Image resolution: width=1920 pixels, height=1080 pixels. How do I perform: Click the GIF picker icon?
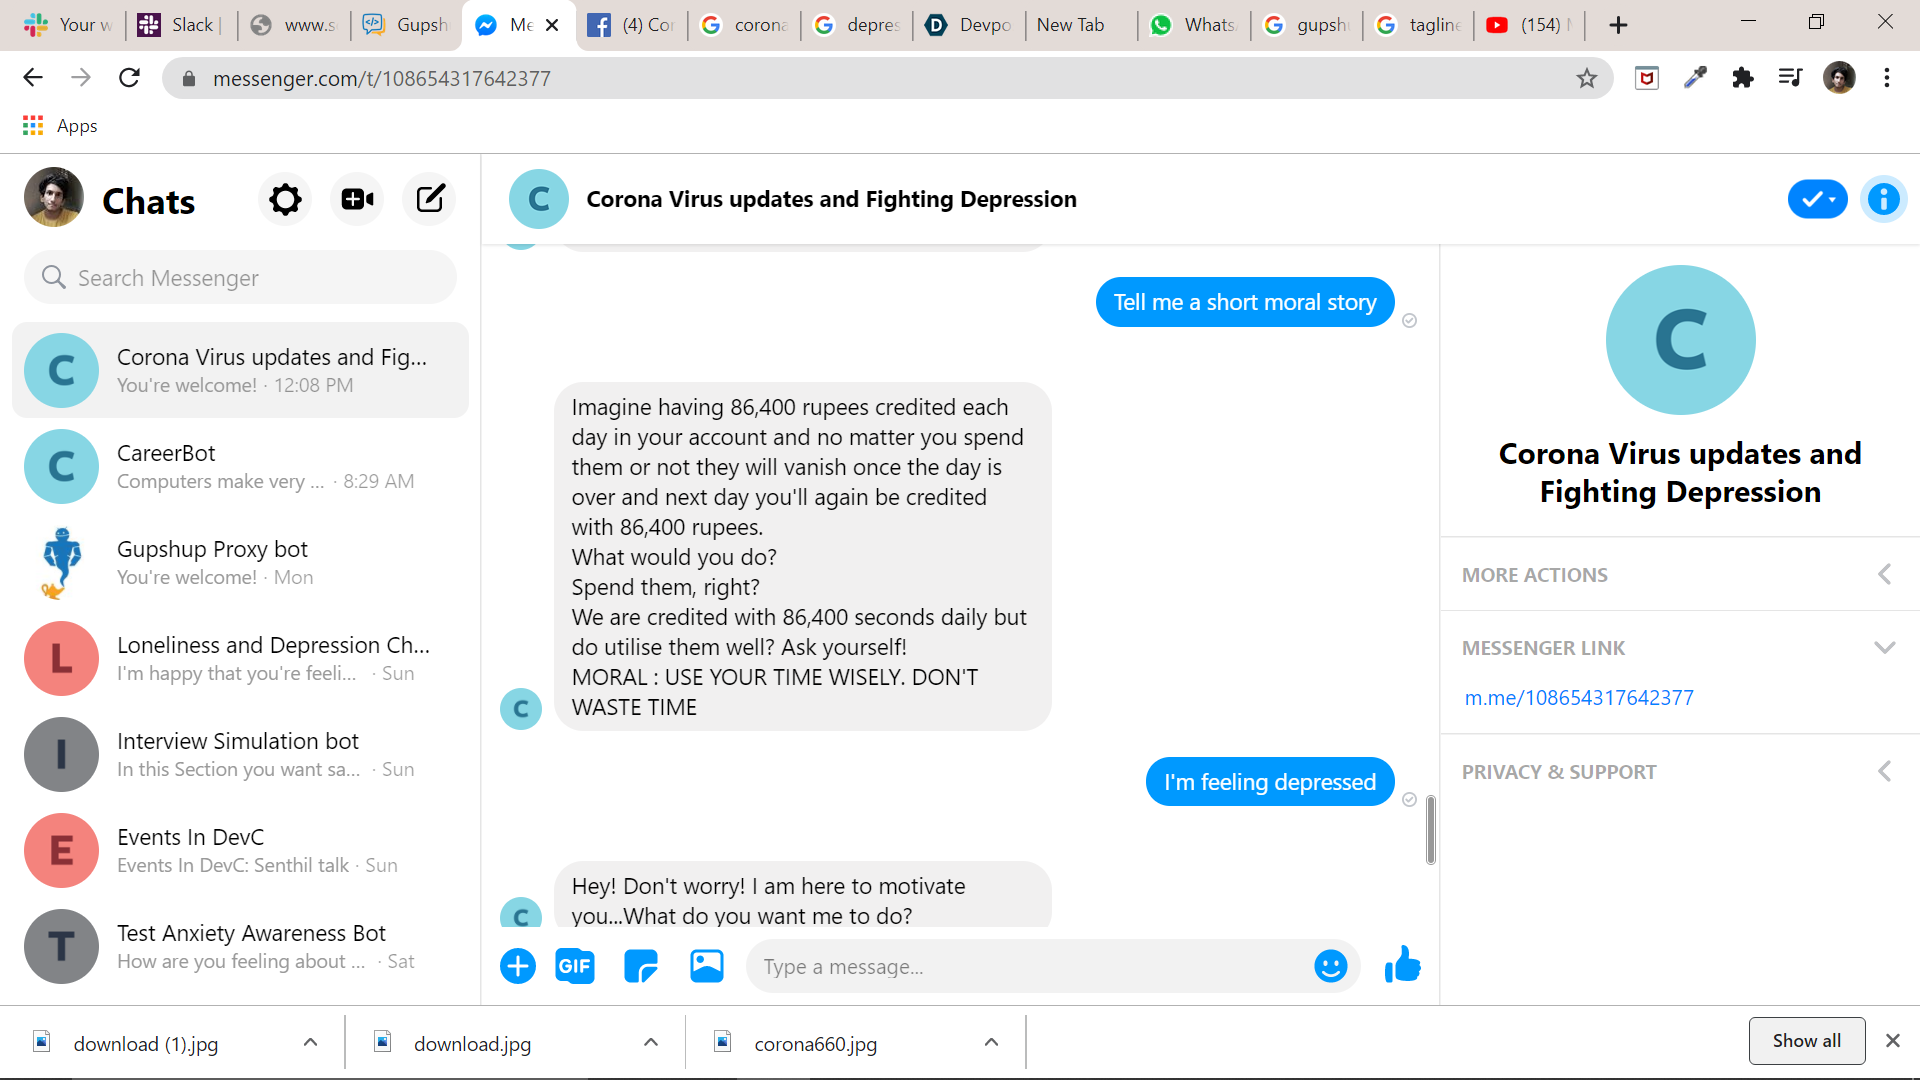click(574, 966)
